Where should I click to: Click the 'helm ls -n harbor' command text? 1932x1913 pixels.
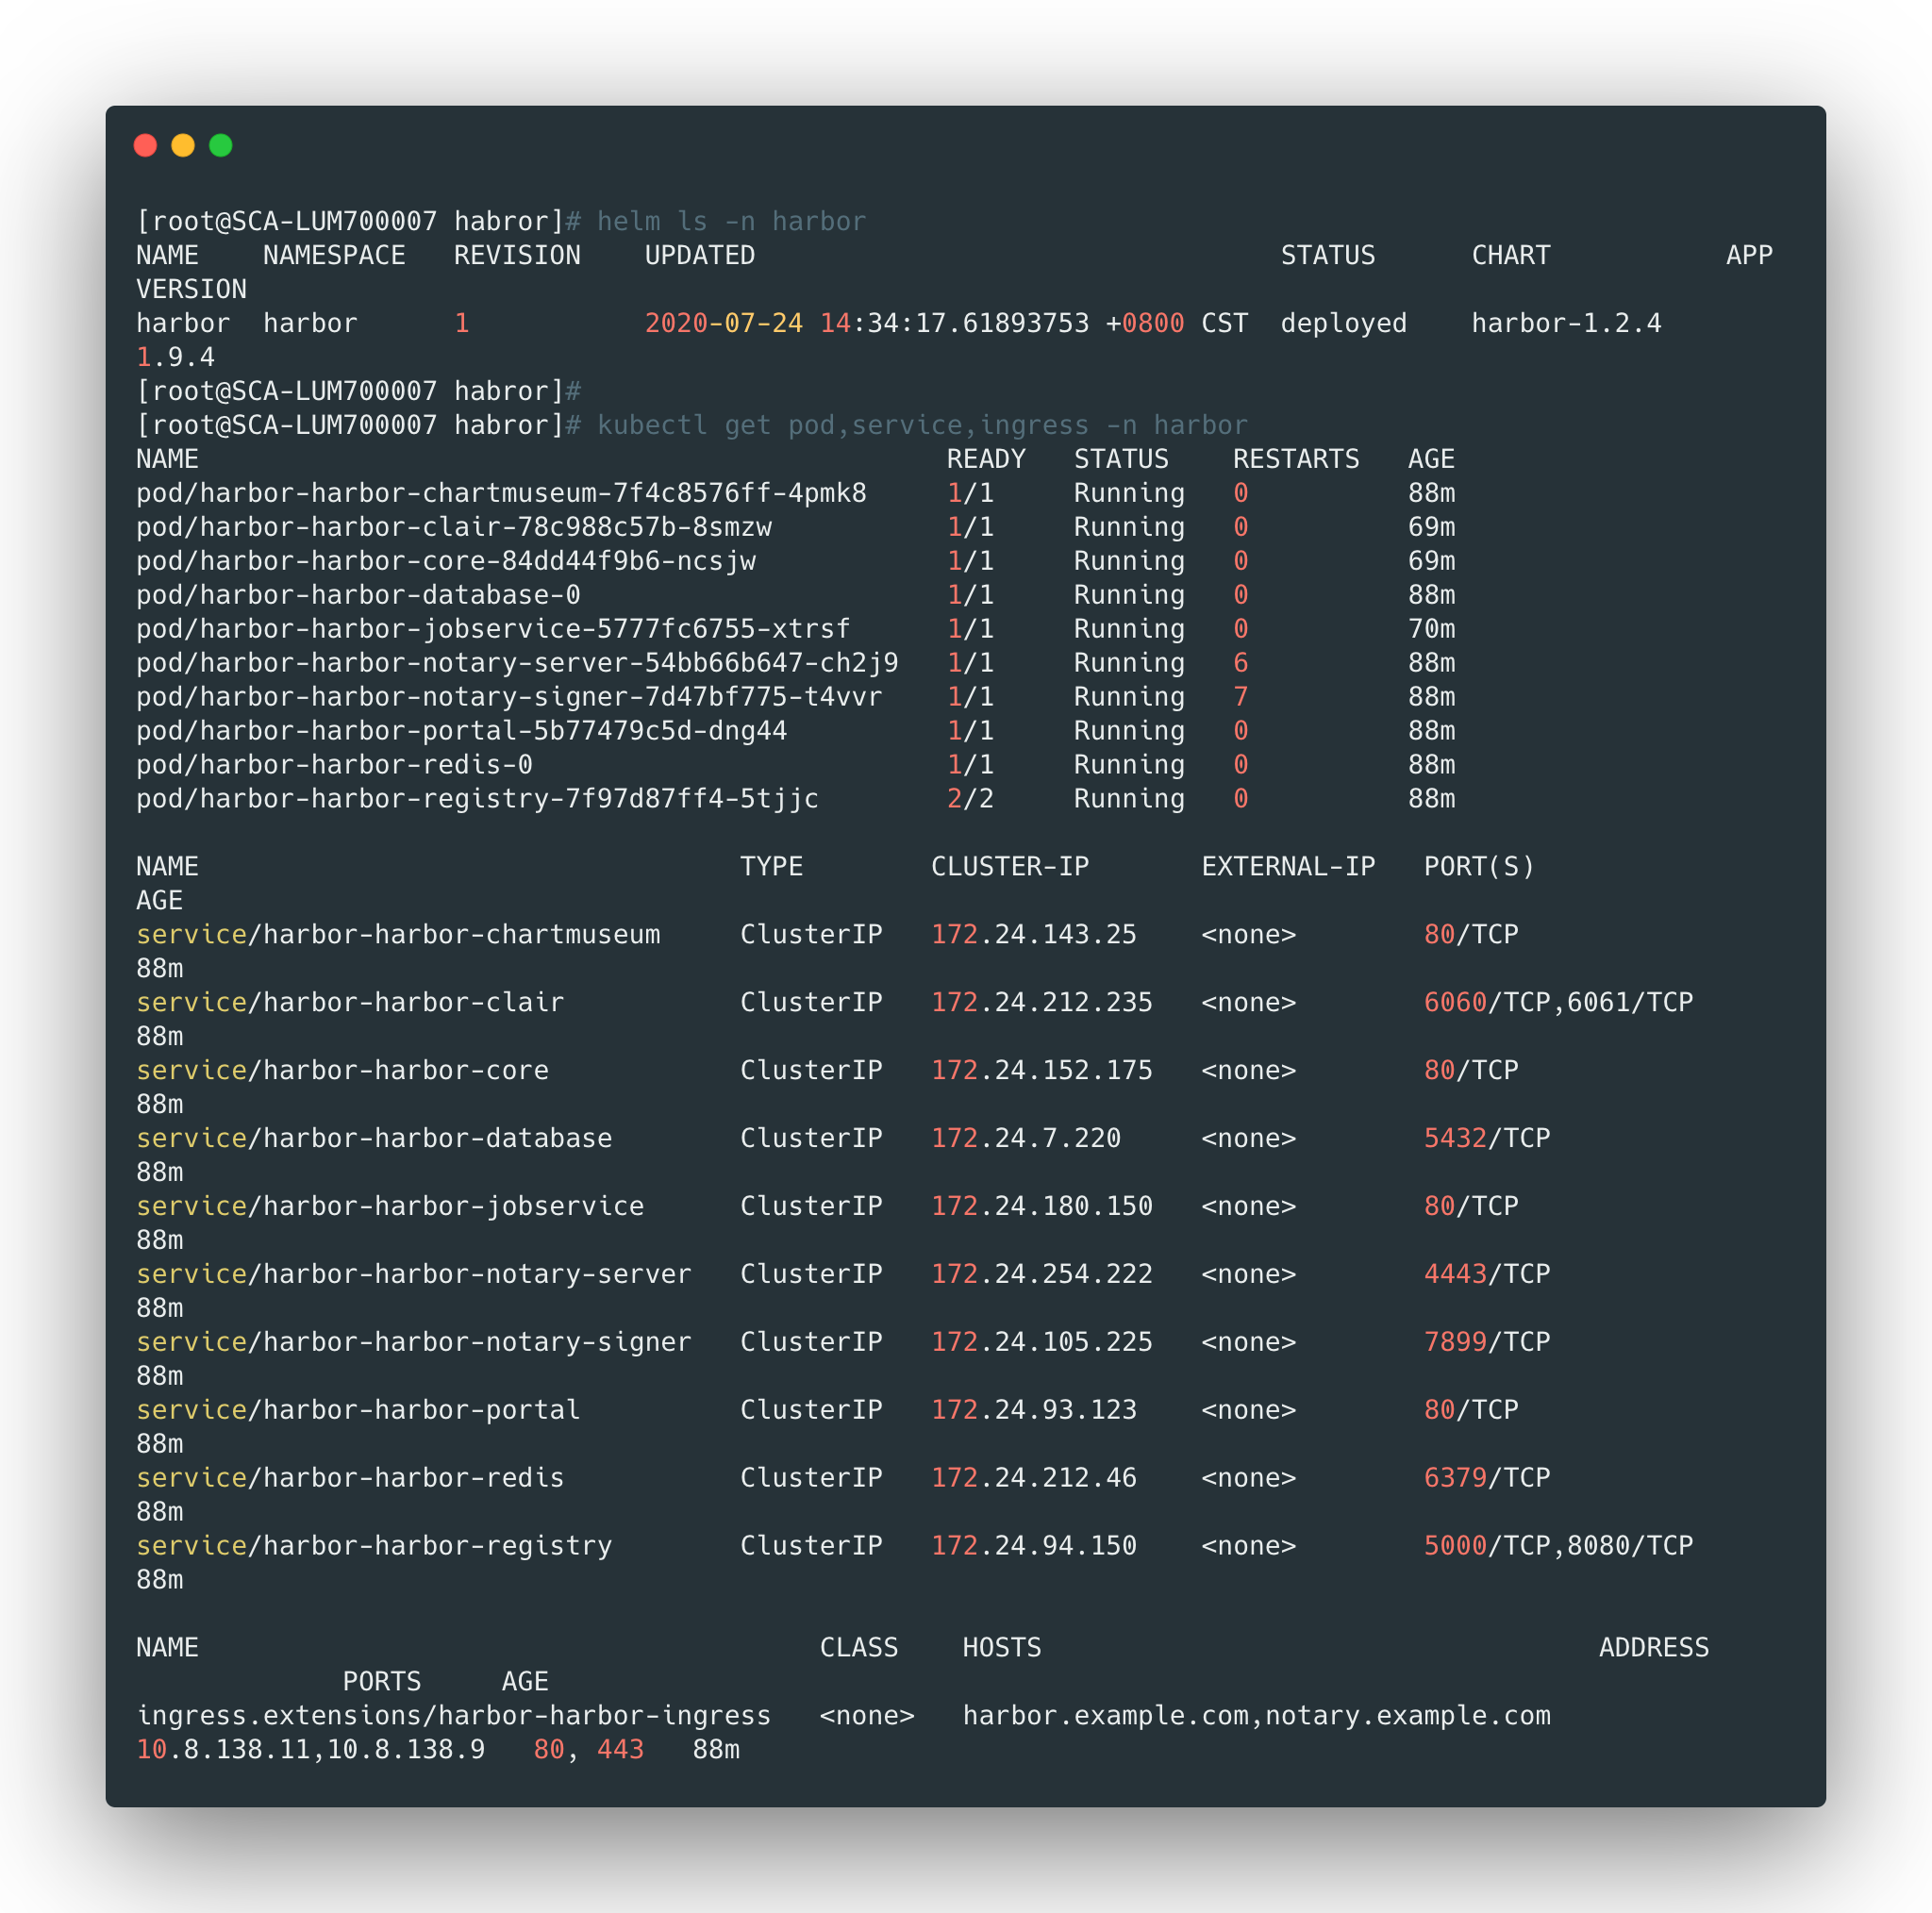point(731,221)
